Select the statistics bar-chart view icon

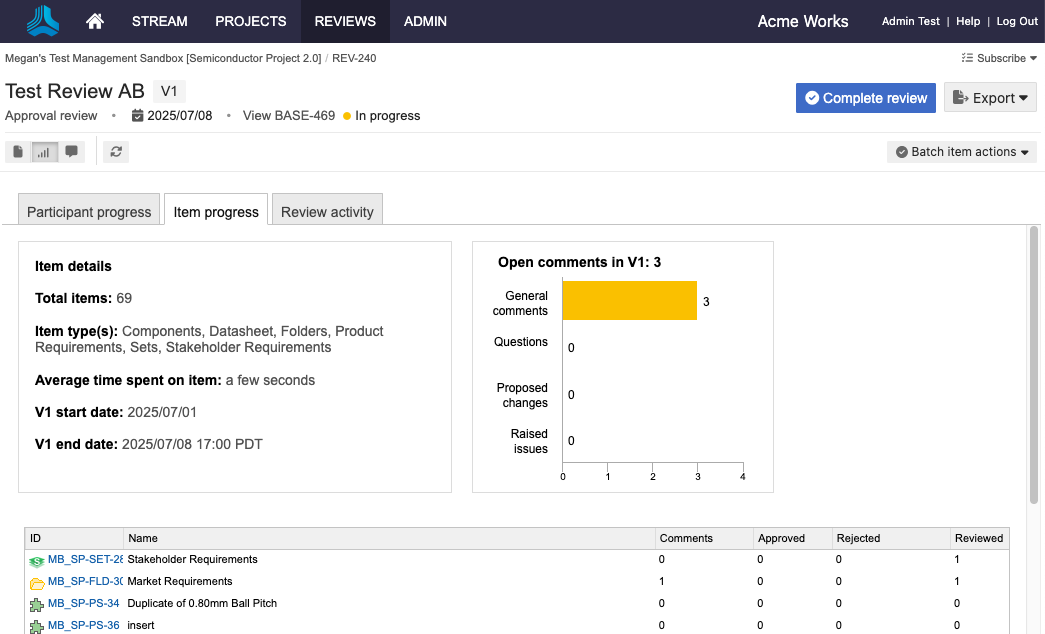click(x=44, y=152)
